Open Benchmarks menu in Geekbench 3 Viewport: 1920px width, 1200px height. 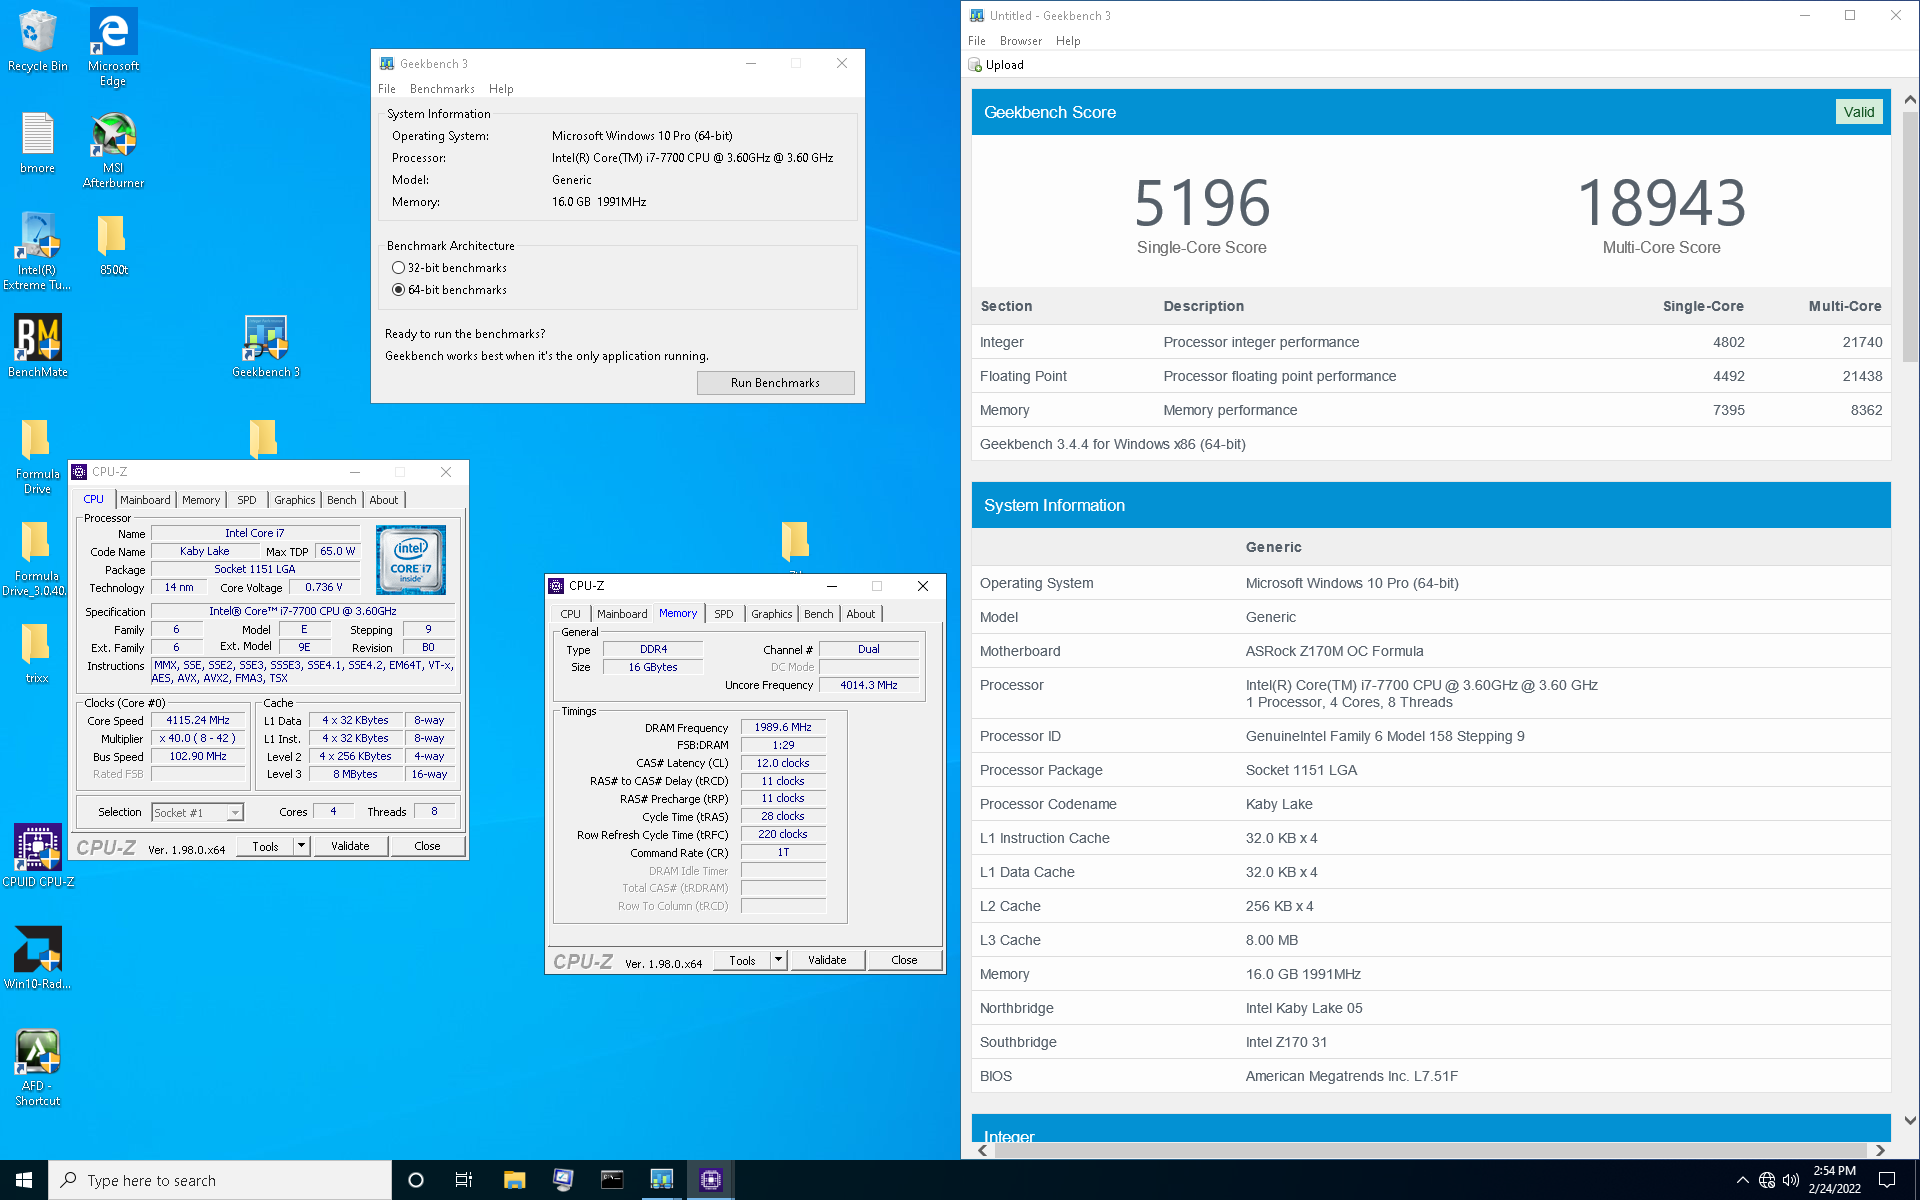(442, 89)
